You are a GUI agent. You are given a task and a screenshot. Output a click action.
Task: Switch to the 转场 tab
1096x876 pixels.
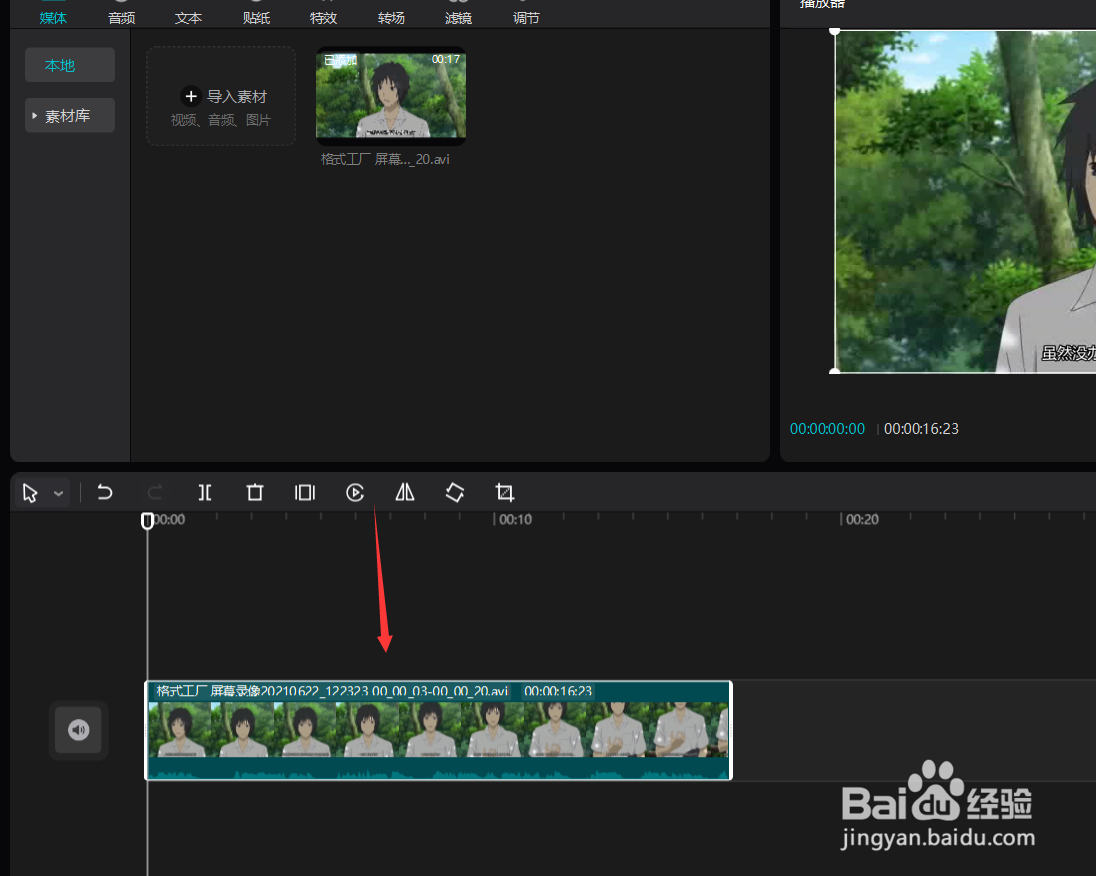point(391,17)
